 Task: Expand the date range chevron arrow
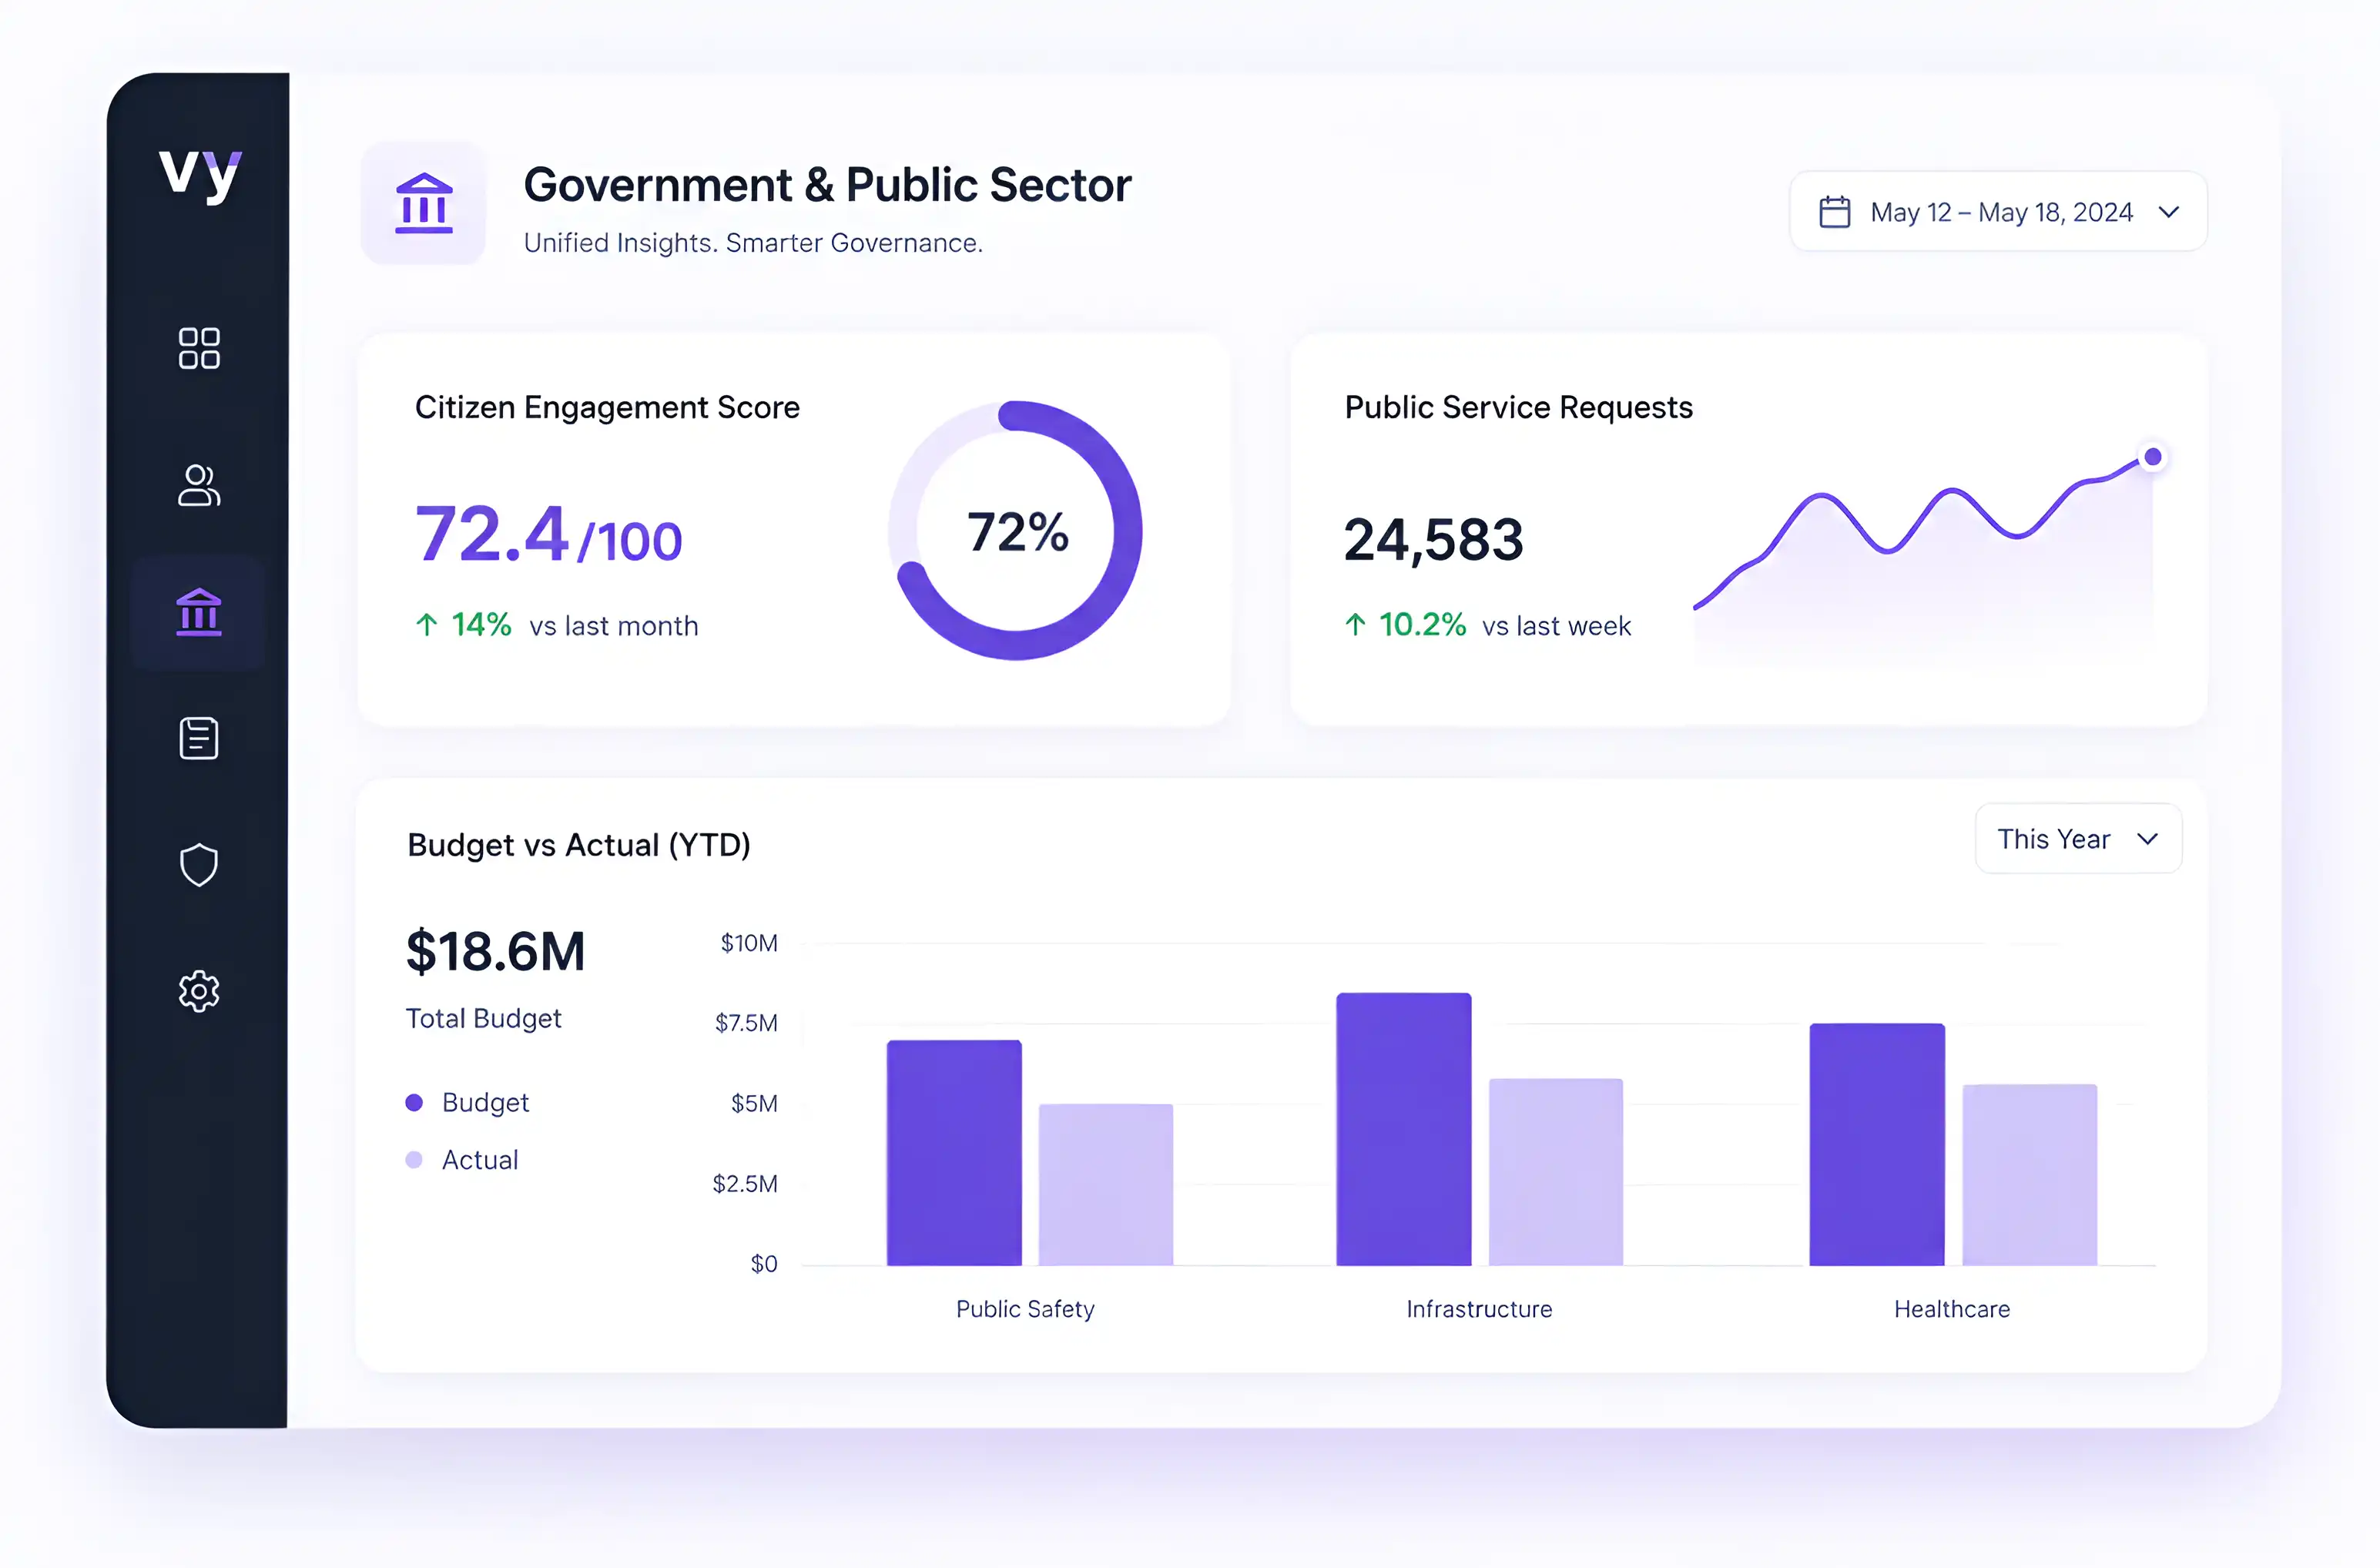point(2169,212)
